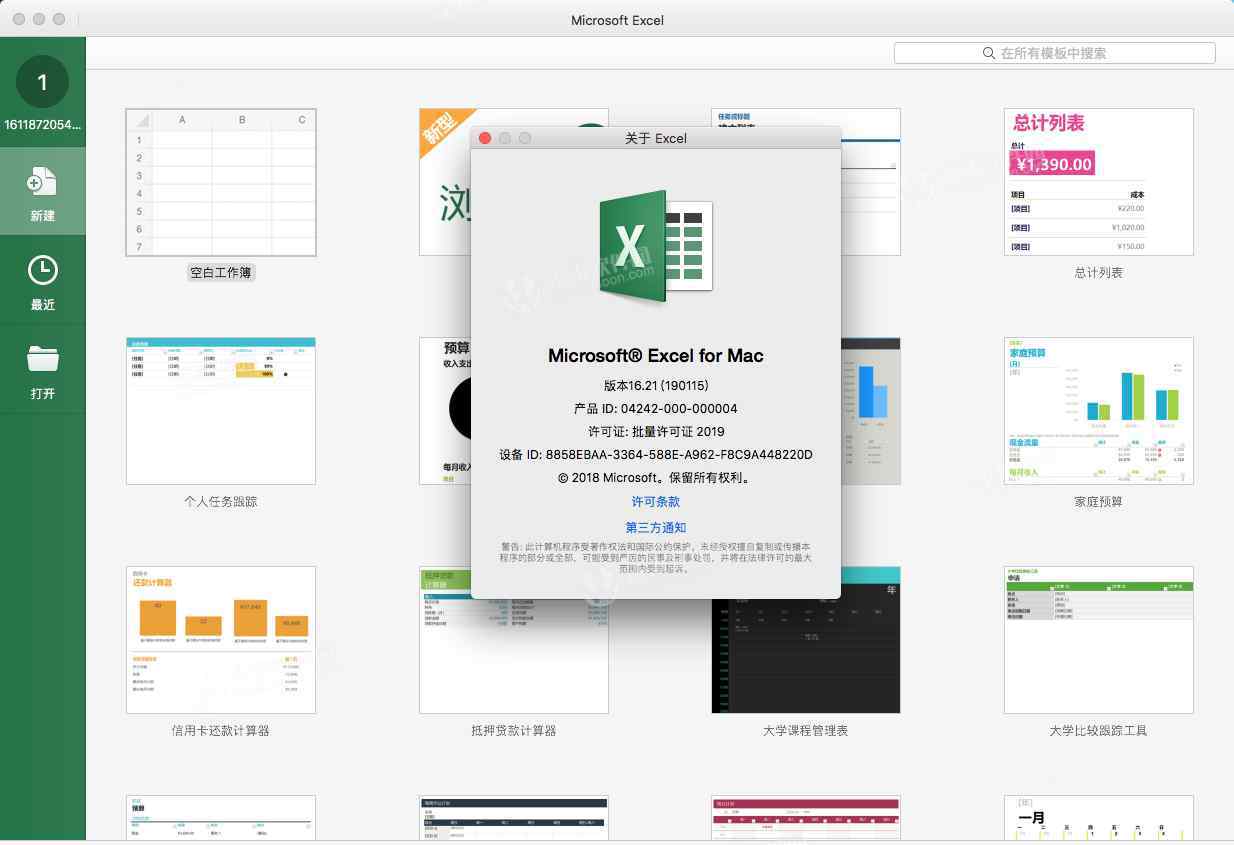
Task: Click the 产品 ID: 04242-000-000004 line
Action: click(x=656, y=408)
